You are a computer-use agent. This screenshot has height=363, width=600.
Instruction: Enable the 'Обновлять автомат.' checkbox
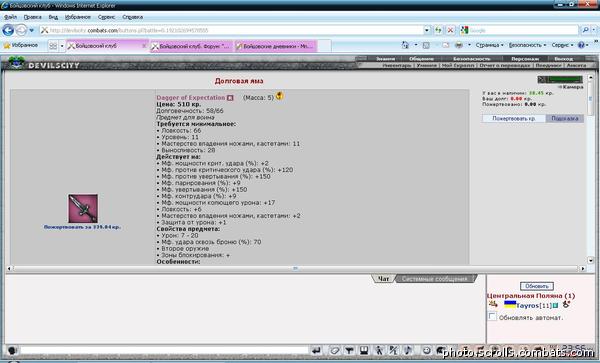[492, 316]
